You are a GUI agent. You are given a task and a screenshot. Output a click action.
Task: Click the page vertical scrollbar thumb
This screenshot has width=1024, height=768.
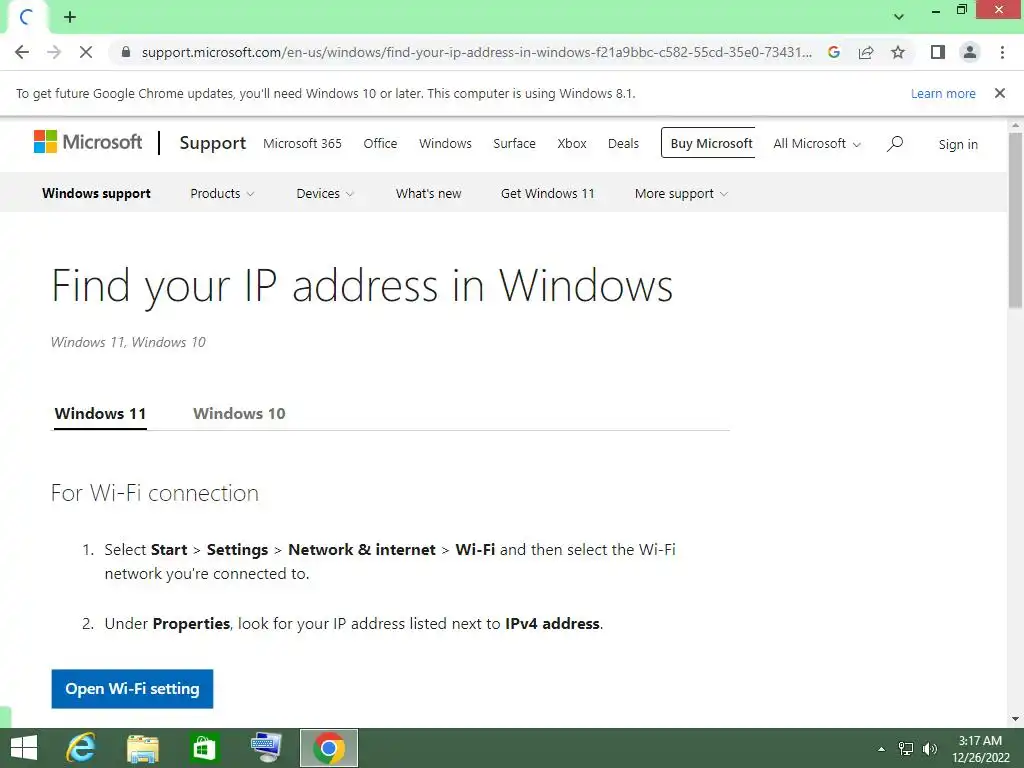1015,219
